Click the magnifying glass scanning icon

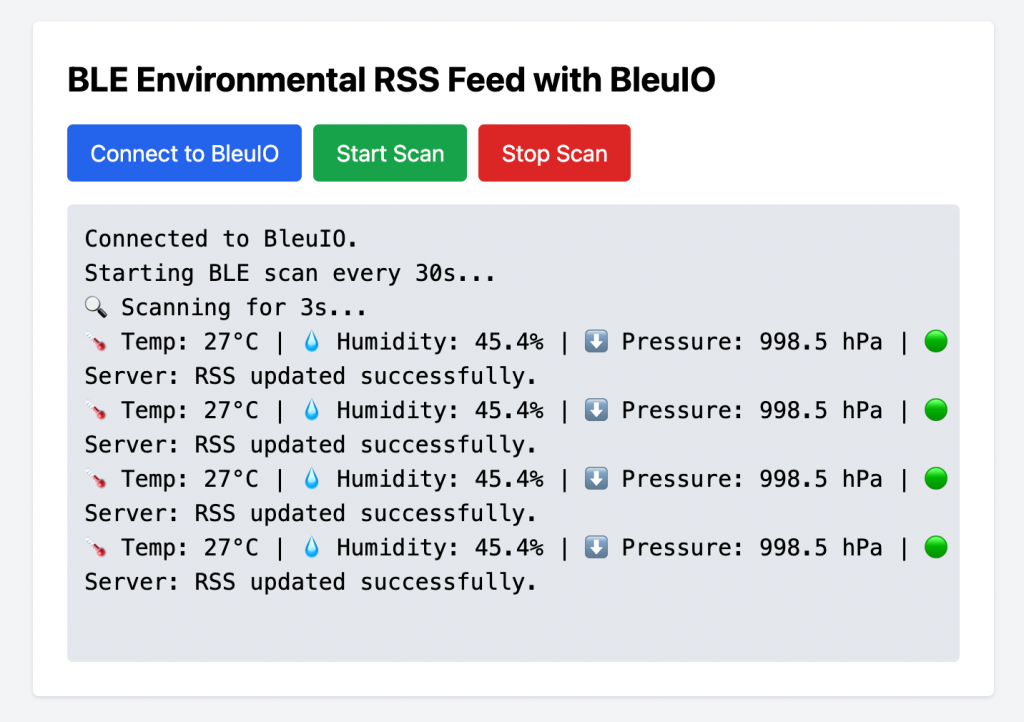click(96, 307)
